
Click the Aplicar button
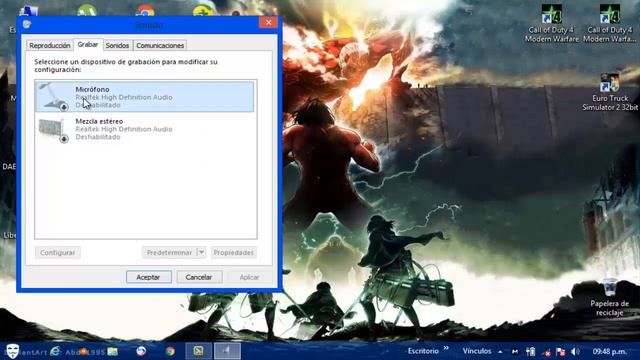click(x=249, y=277)
